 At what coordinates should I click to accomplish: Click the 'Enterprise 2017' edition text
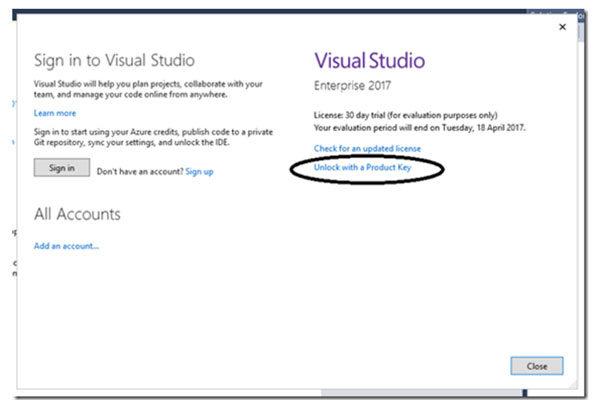352,85
